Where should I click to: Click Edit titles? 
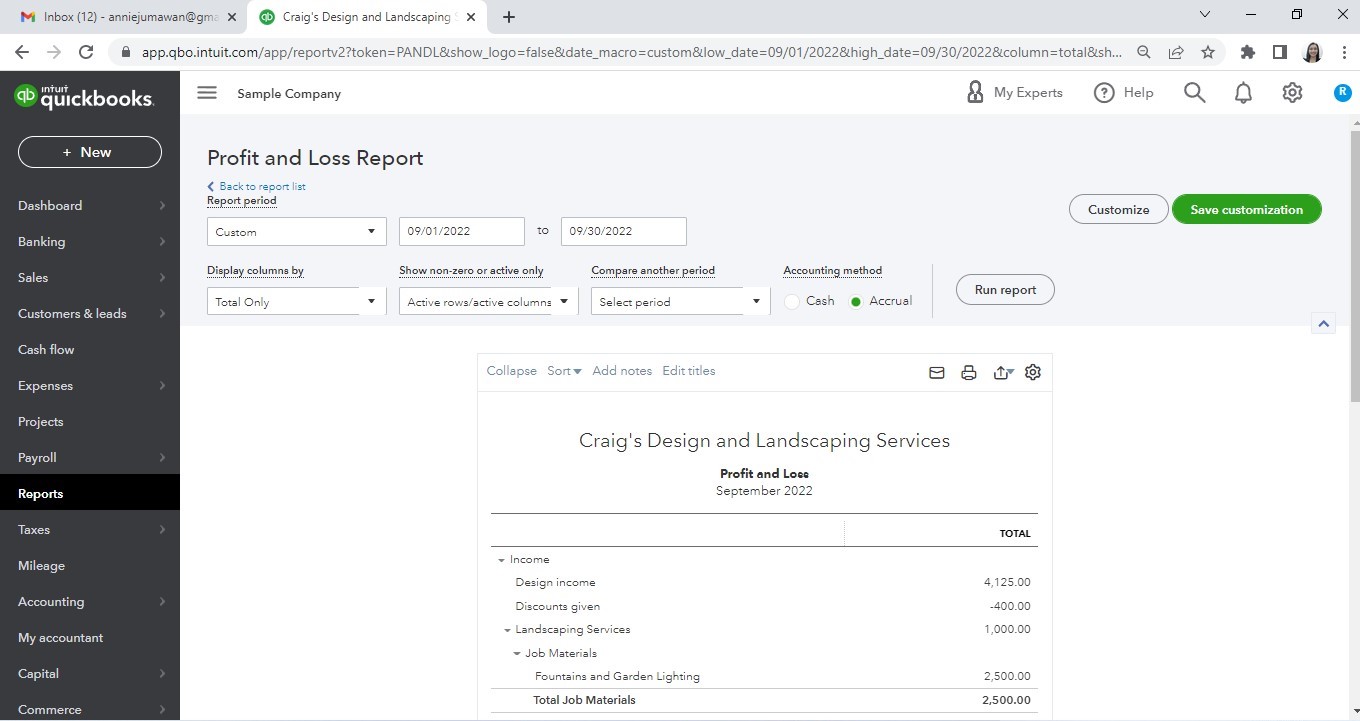tap(689, 371)
